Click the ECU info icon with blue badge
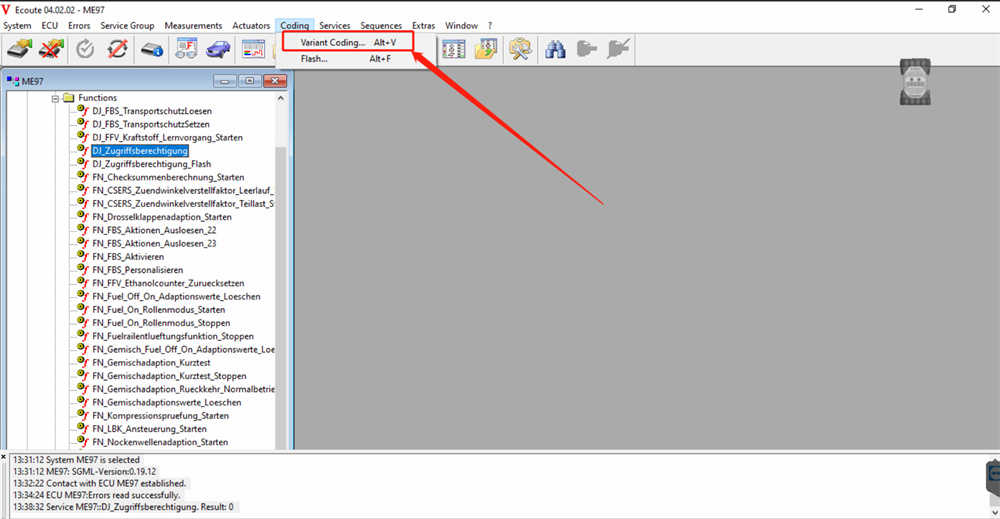Image resolution: width=1000 pixels, height=519 pixels. (152, 49)
